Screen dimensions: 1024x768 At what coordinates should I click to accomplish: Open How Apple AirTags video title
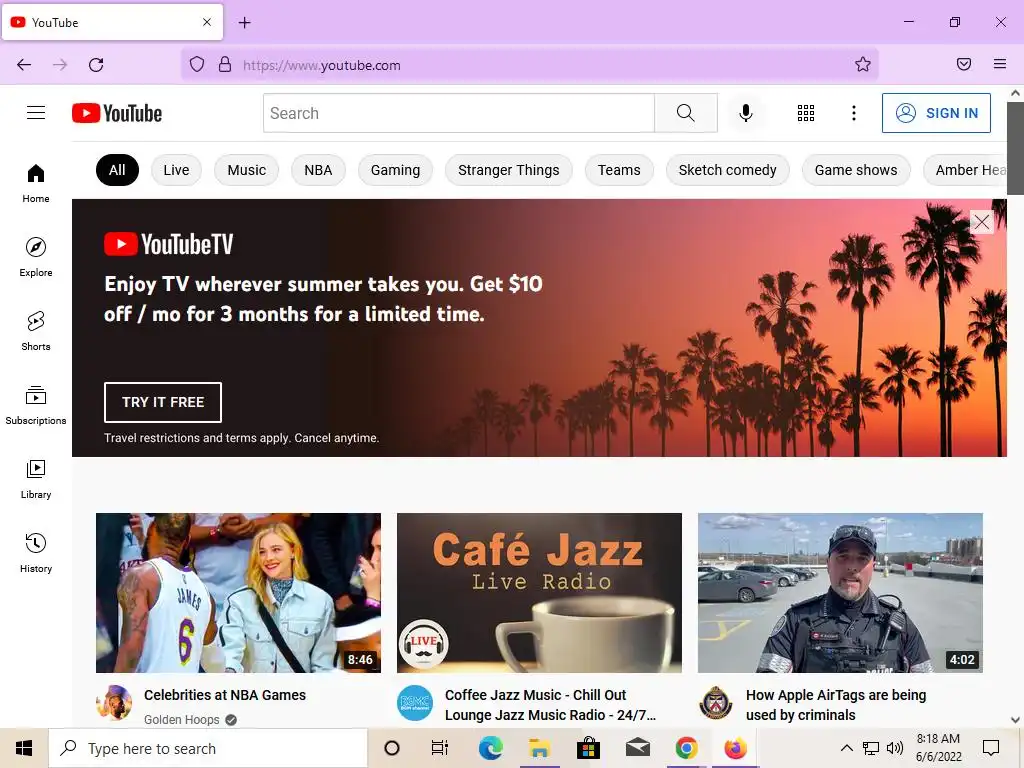tap(836, 705)
